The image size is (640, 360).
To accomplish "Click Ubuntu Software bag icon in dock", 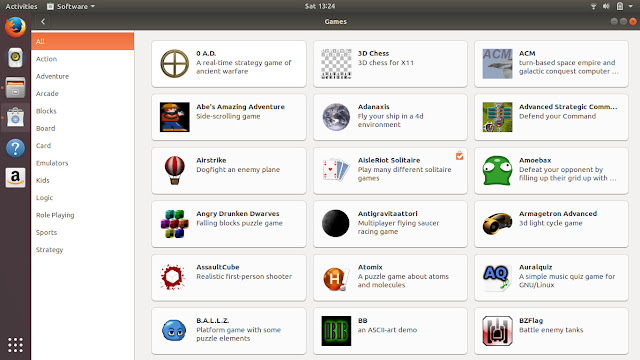I will (x=15, y=118).
